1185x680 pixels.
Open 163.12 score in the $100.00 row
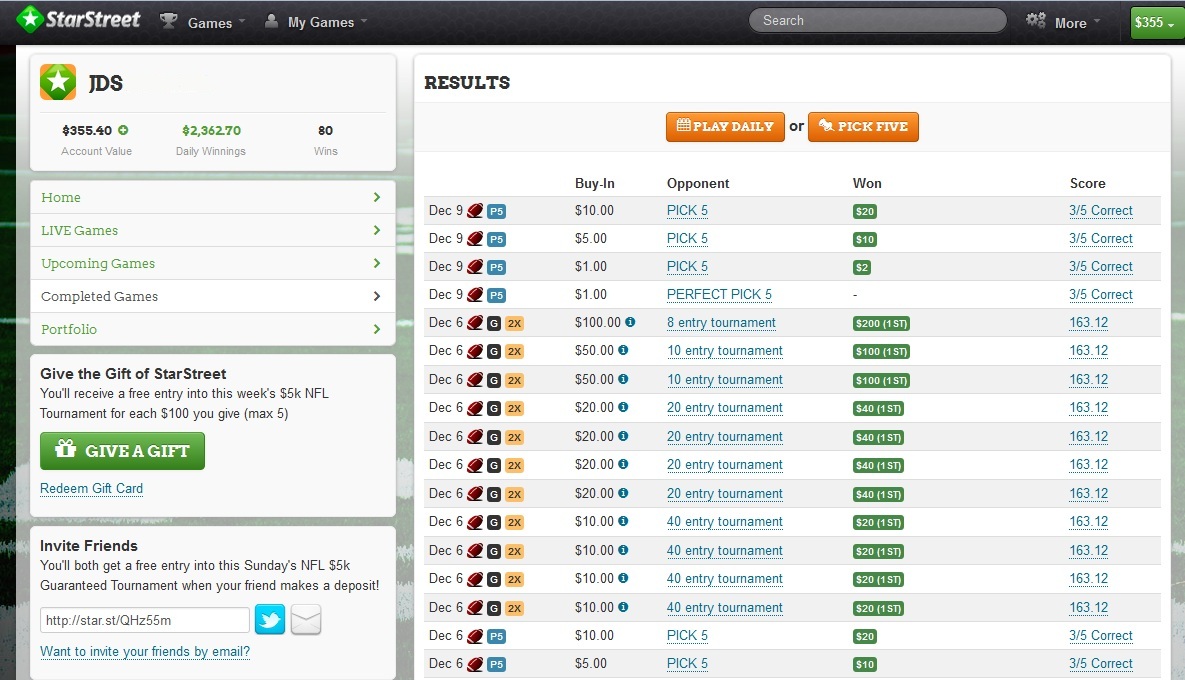1088,323
